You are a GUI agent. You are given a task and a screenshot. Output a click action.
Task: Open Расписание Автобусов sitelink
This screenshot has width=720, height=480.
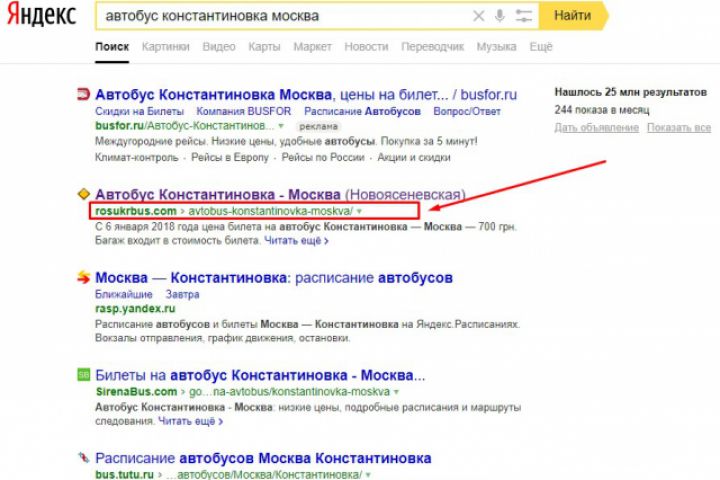tap(362, 112)
